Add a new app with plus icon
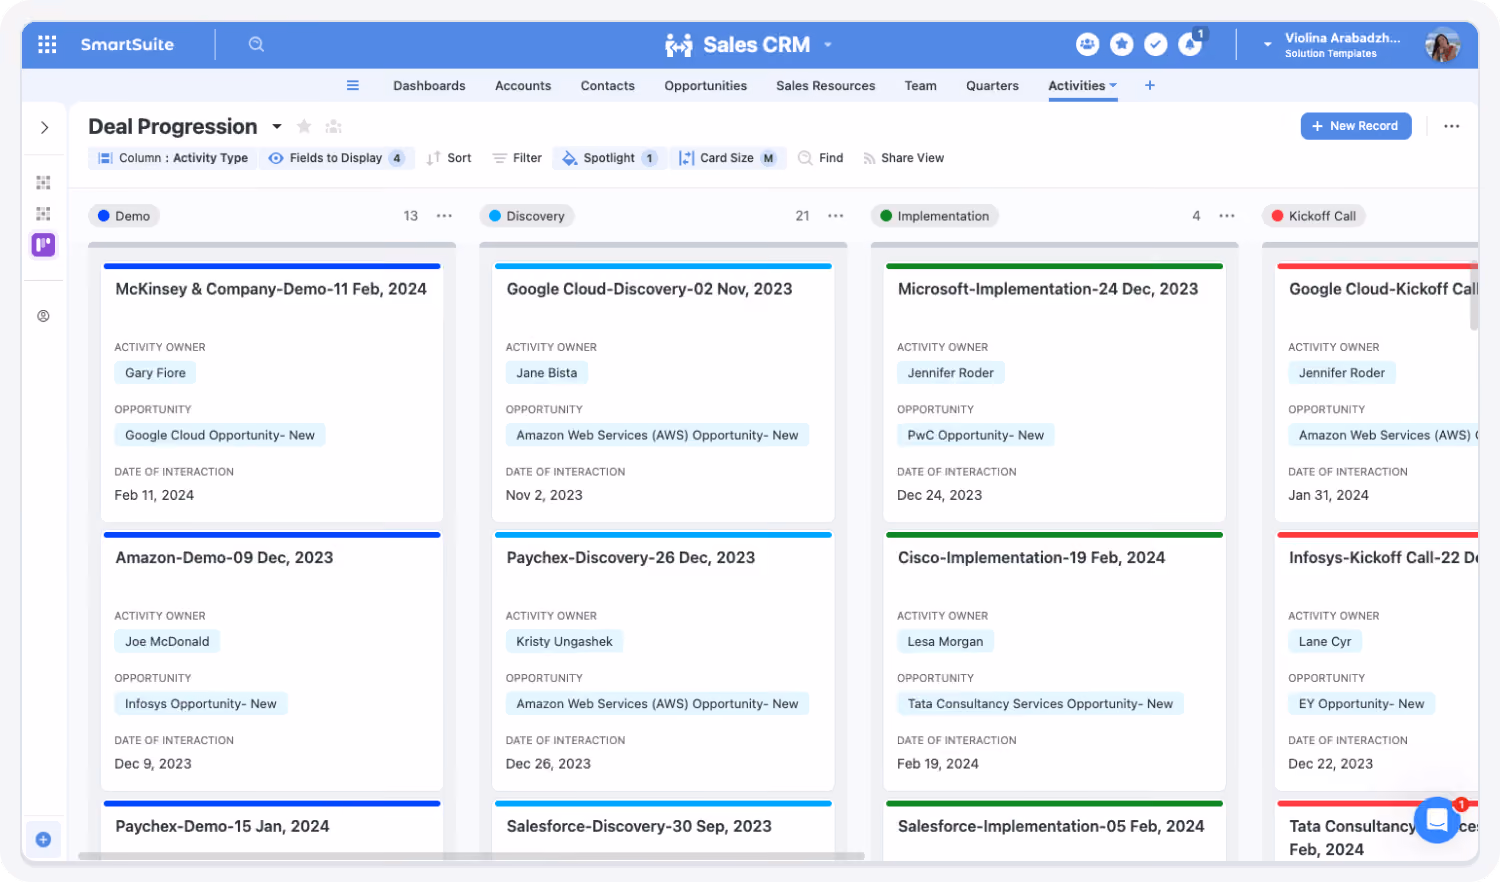The width and height of the screenshot is (1500, 882). pyautogui.click(x=1150, y=86)
